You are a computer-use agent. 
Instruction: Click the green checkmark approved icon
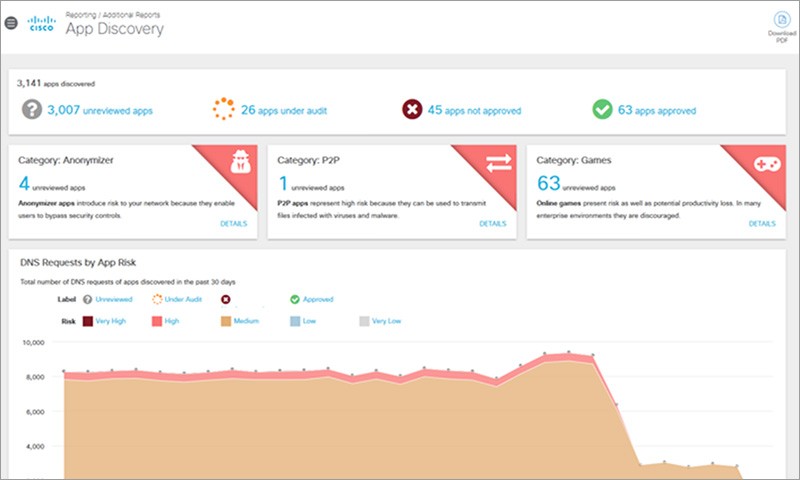(x=602, y=110)
